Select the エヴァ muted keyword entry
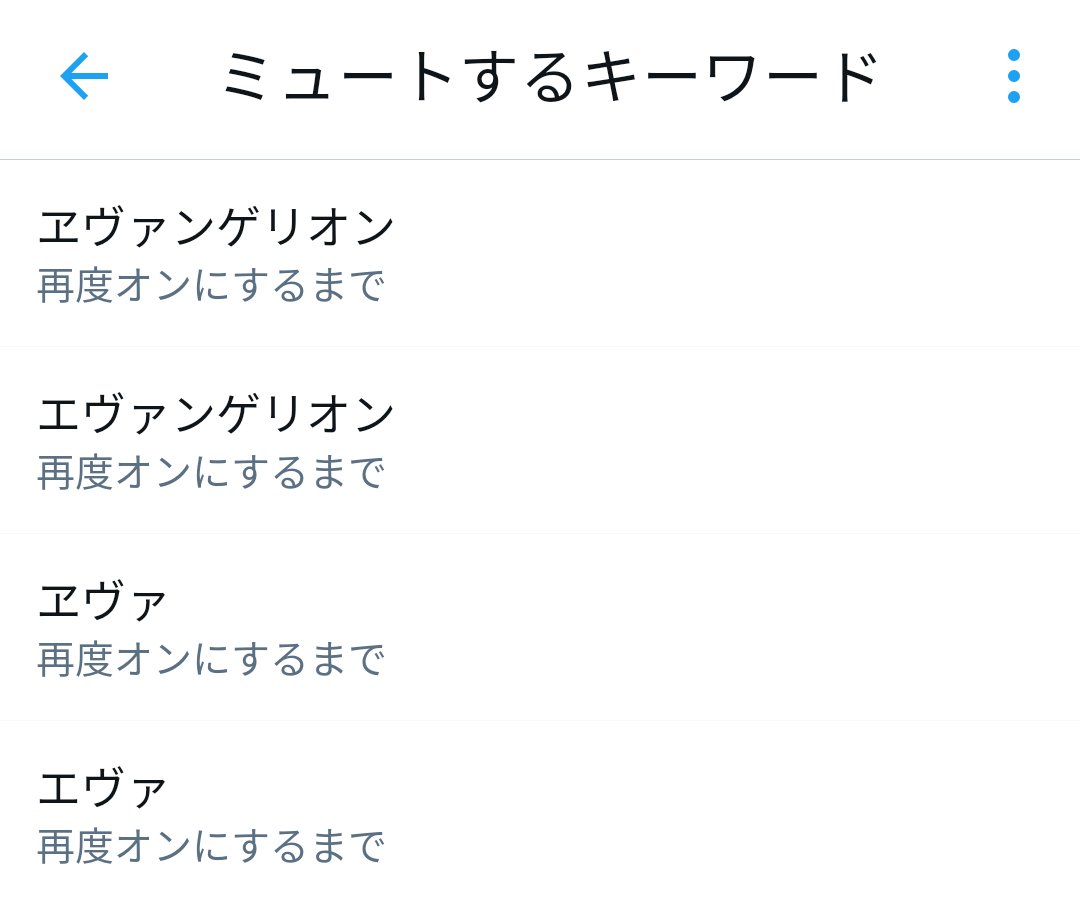The image size is (1080, 903). (x=103, y=788)
